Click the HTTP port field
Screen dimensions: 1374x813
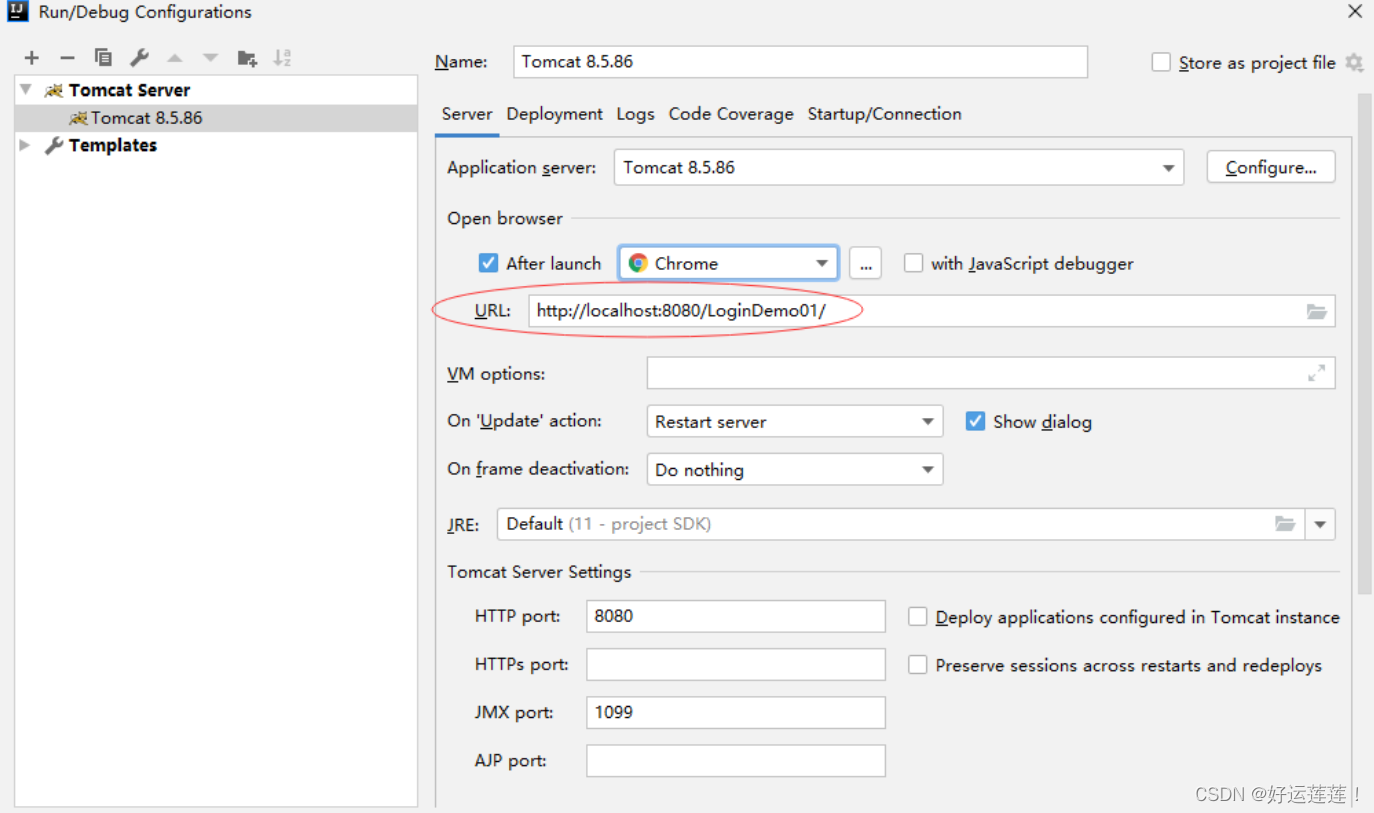tap(736, 616)
